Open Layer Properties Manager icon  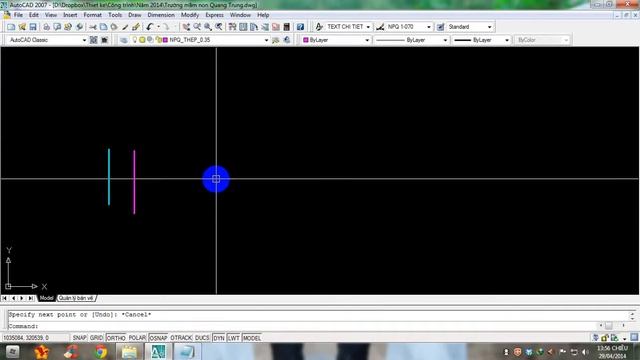pos(124,40)
